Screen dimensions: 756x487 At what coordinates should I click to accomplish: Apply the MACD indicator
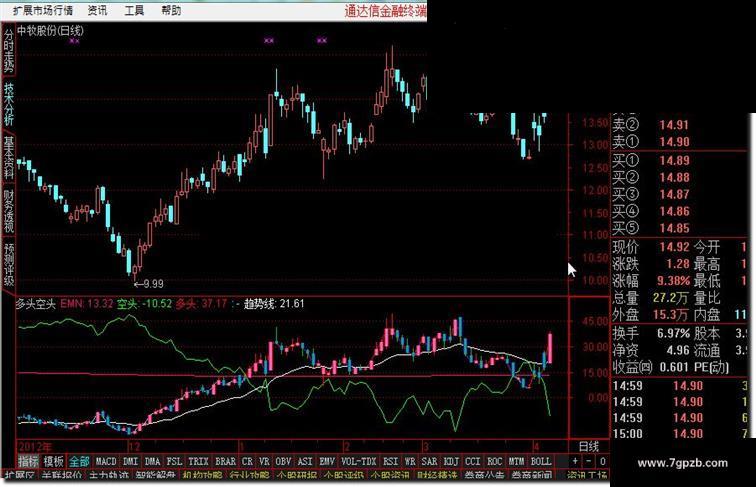click(106, 461)
